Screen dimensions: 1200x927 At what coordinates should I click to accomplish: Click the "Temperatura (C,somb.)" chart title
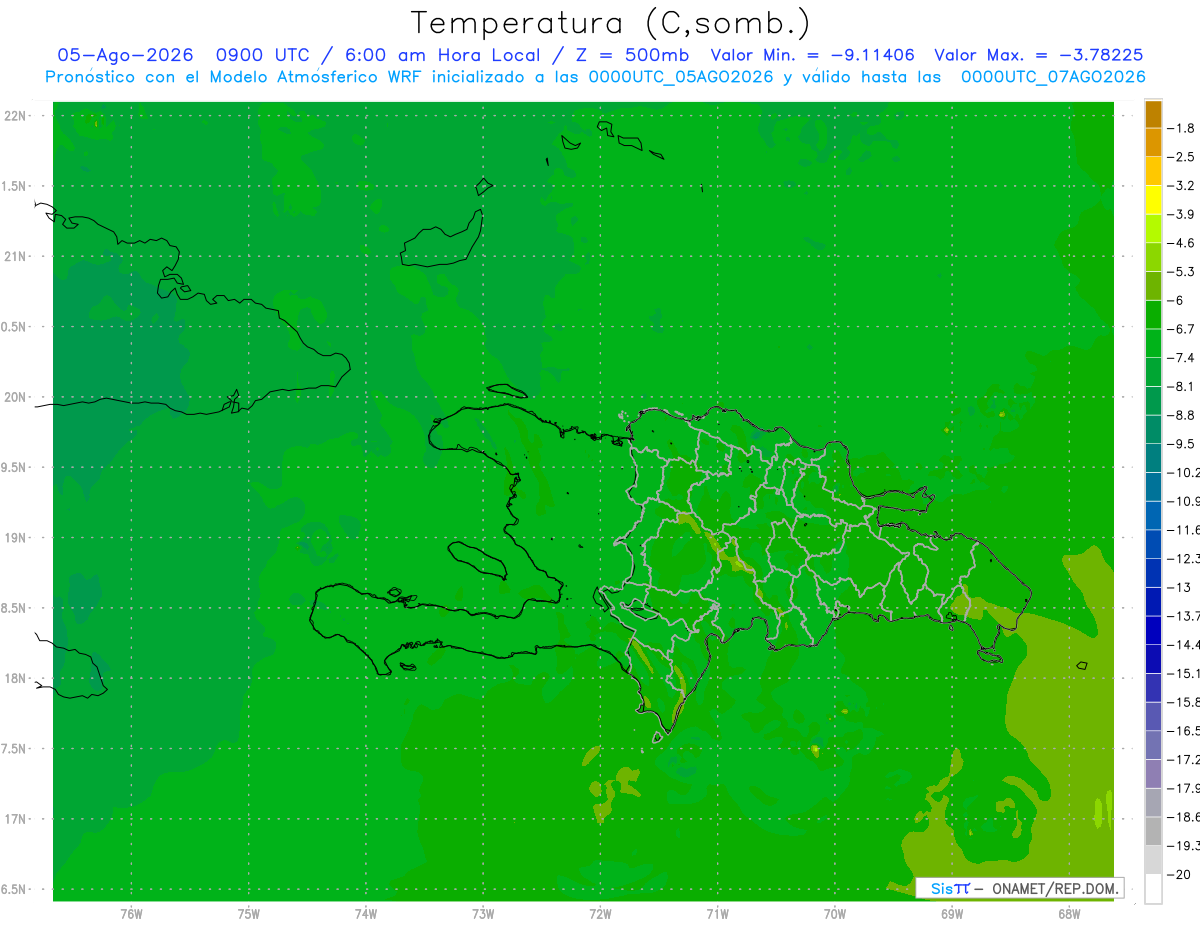[x=611, y=23]
